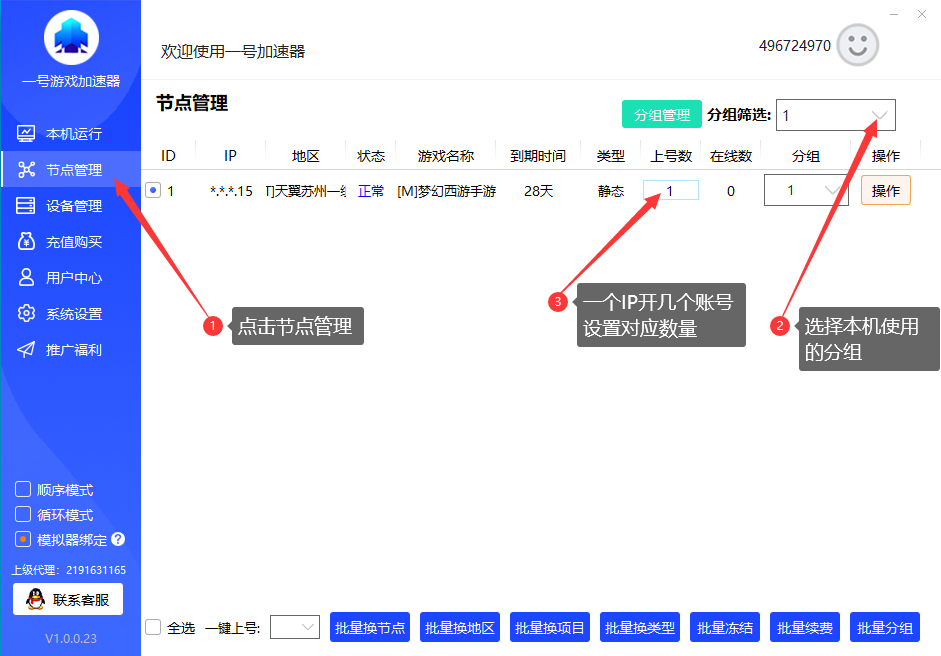This screenshot has height=656, width=941.
Task: Click the 节点管理 node icon
Action: 26,170
